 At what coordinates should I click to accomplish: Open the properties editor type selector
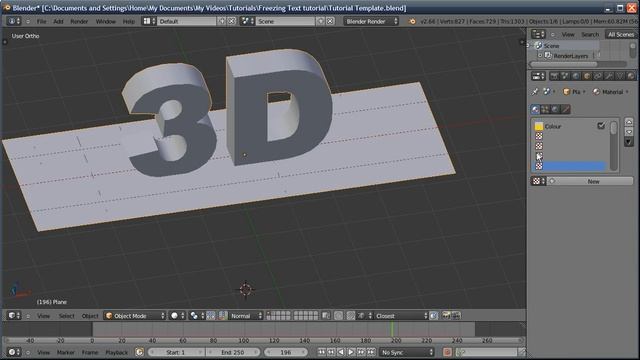pyautogui.click(x=538, y=76)
